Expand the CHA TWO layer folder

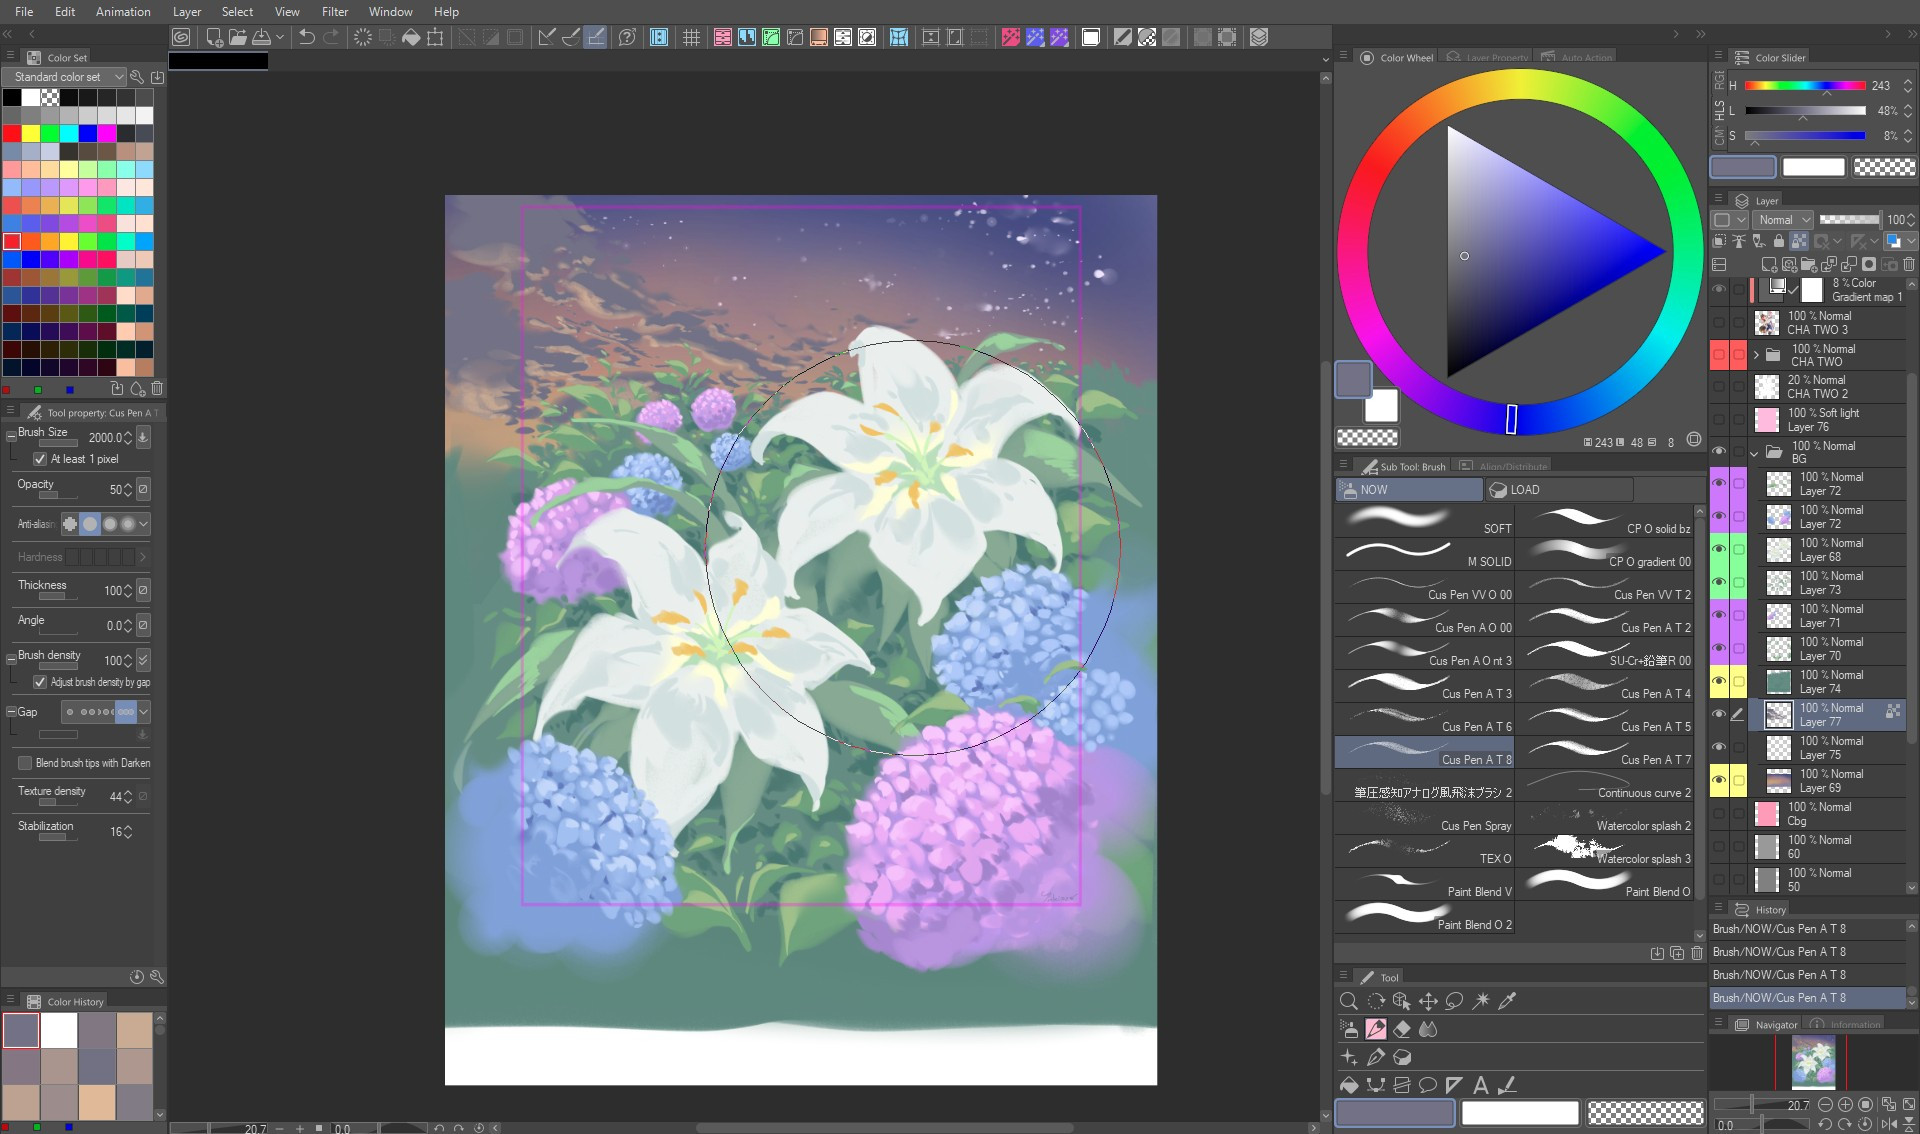pos(1756,355)
